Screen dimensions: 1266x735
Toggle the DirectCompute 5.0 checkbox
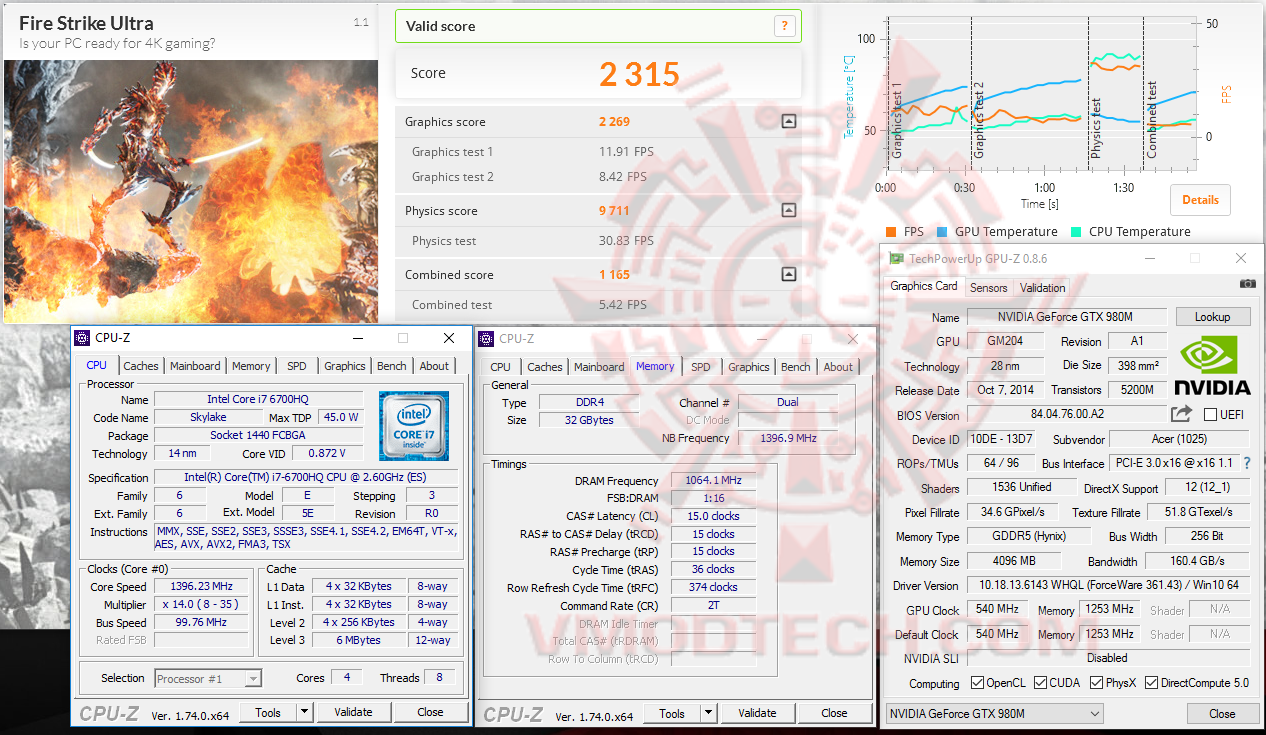[1152, 683]
